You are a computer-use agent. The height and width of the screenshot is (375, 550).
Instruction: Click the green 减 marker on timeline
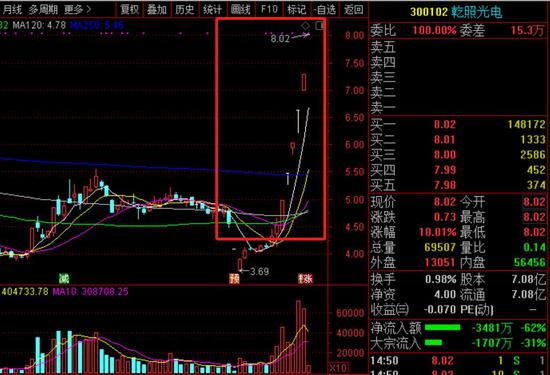pyautogui.click(x=64, y=279)
